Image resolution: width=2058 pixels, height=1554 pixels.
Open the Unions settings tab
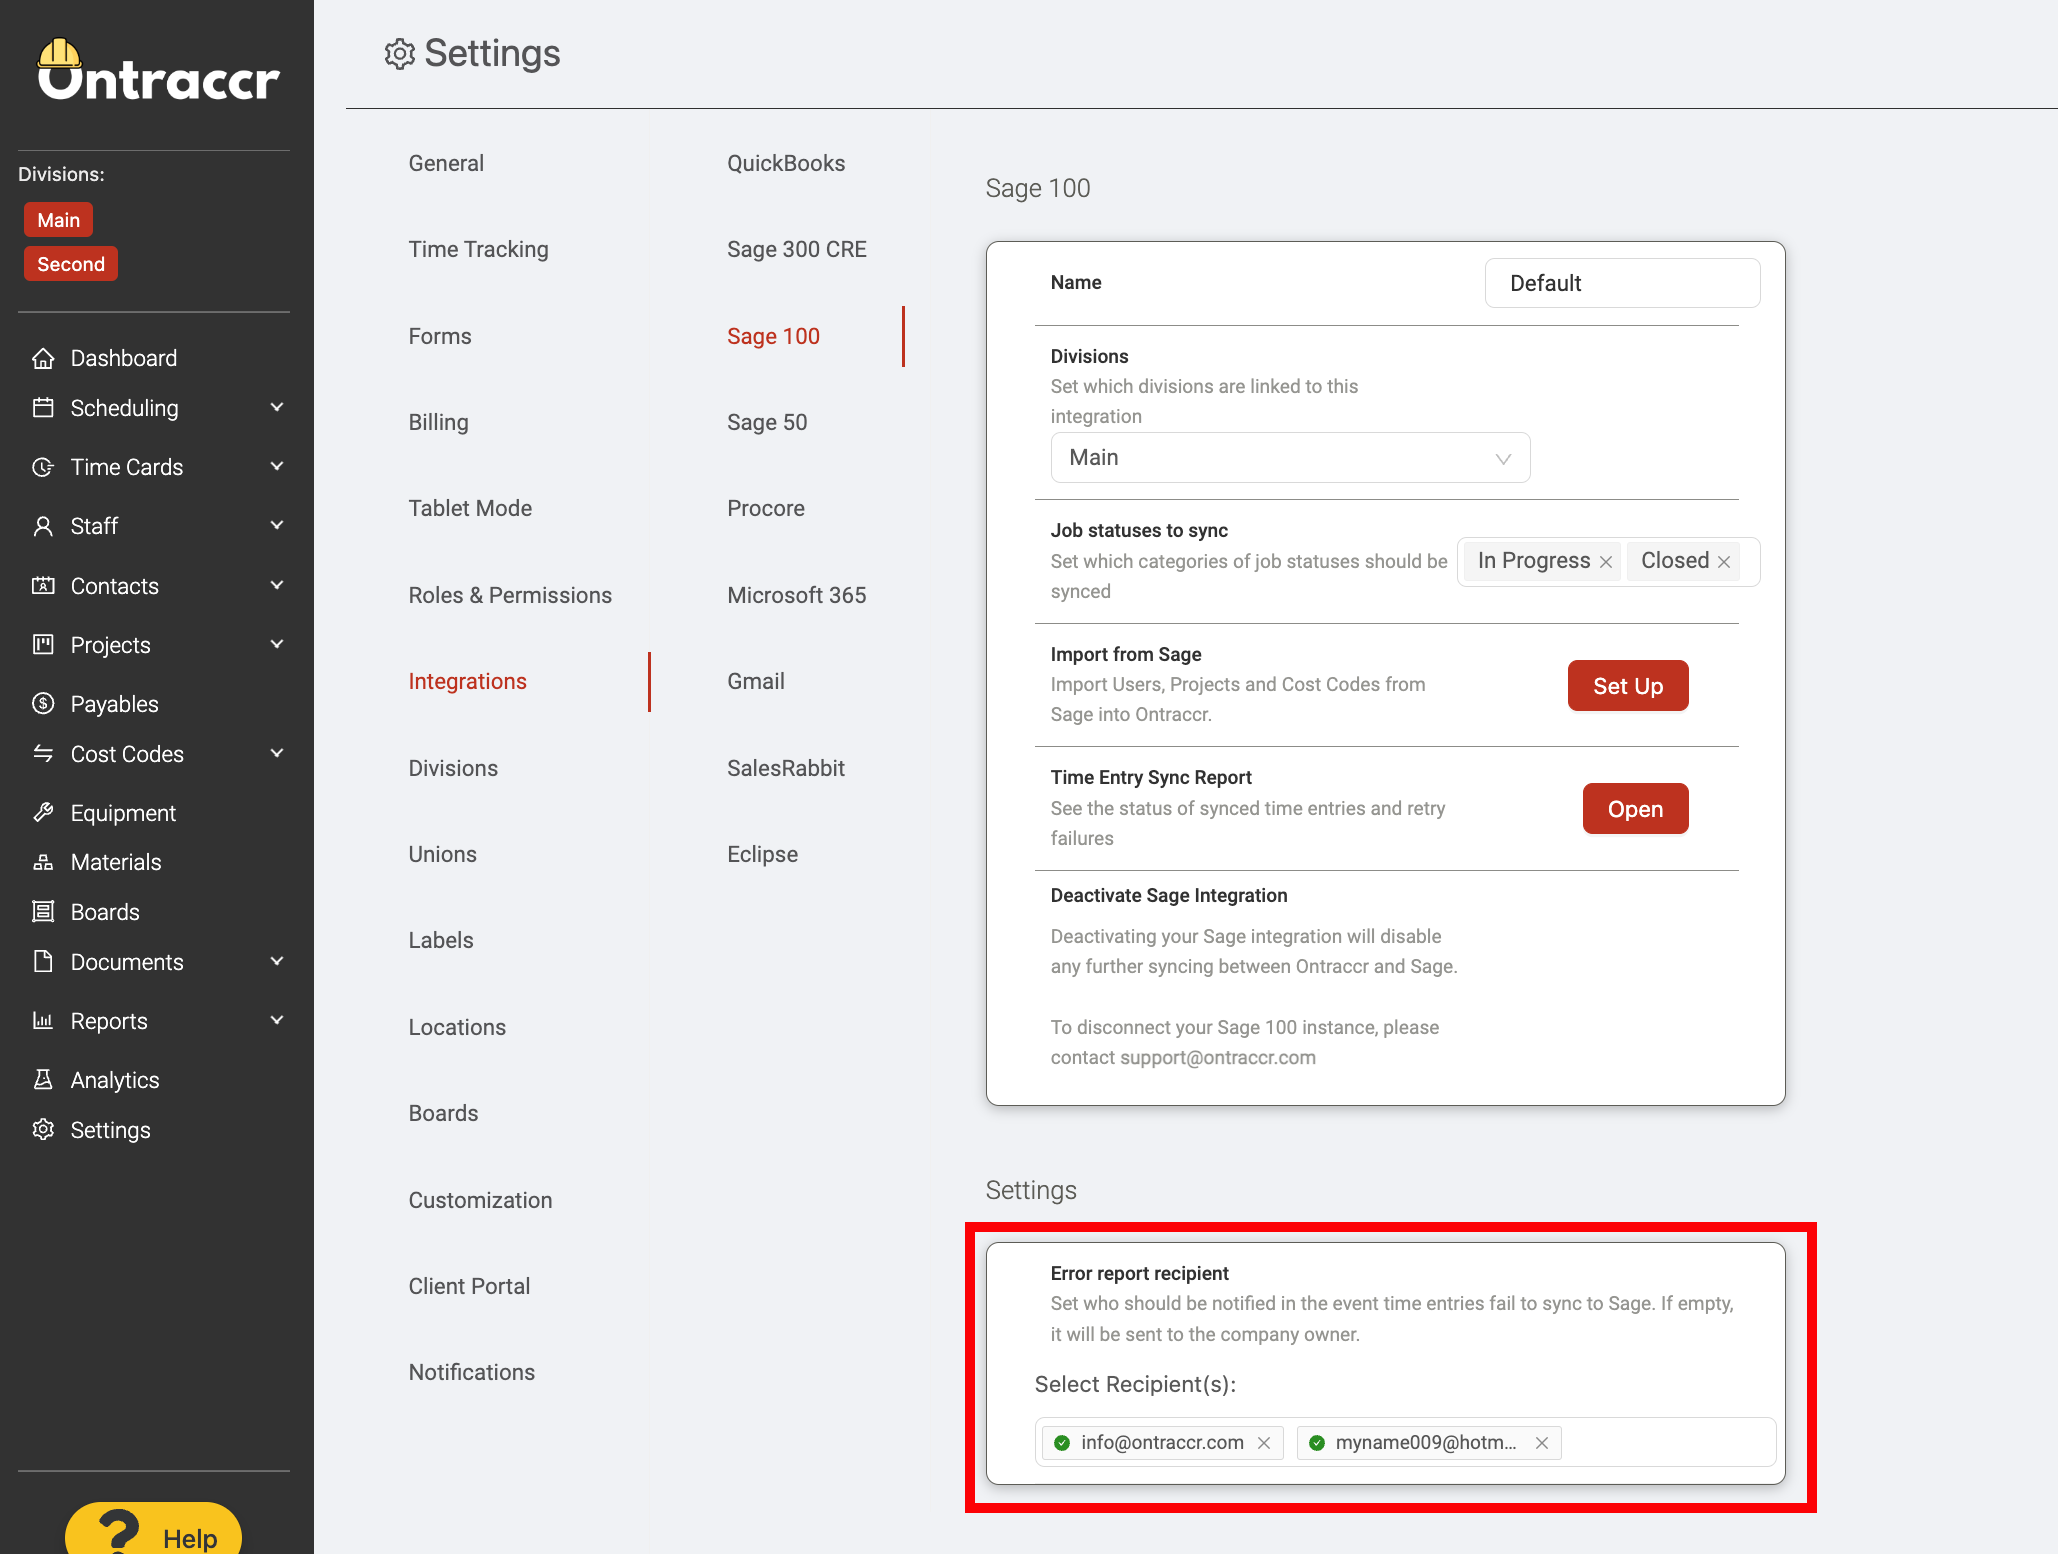tap(442, 854)
